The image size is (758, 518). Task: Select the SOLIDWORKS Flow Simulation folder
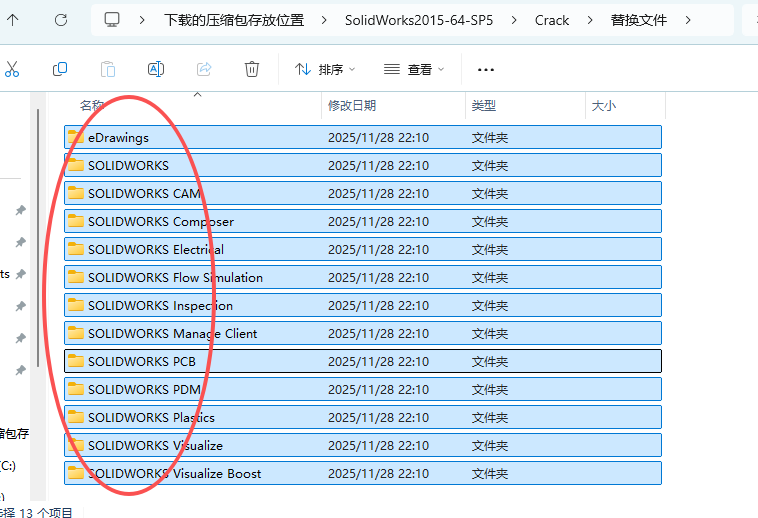(x=363, y=277)
